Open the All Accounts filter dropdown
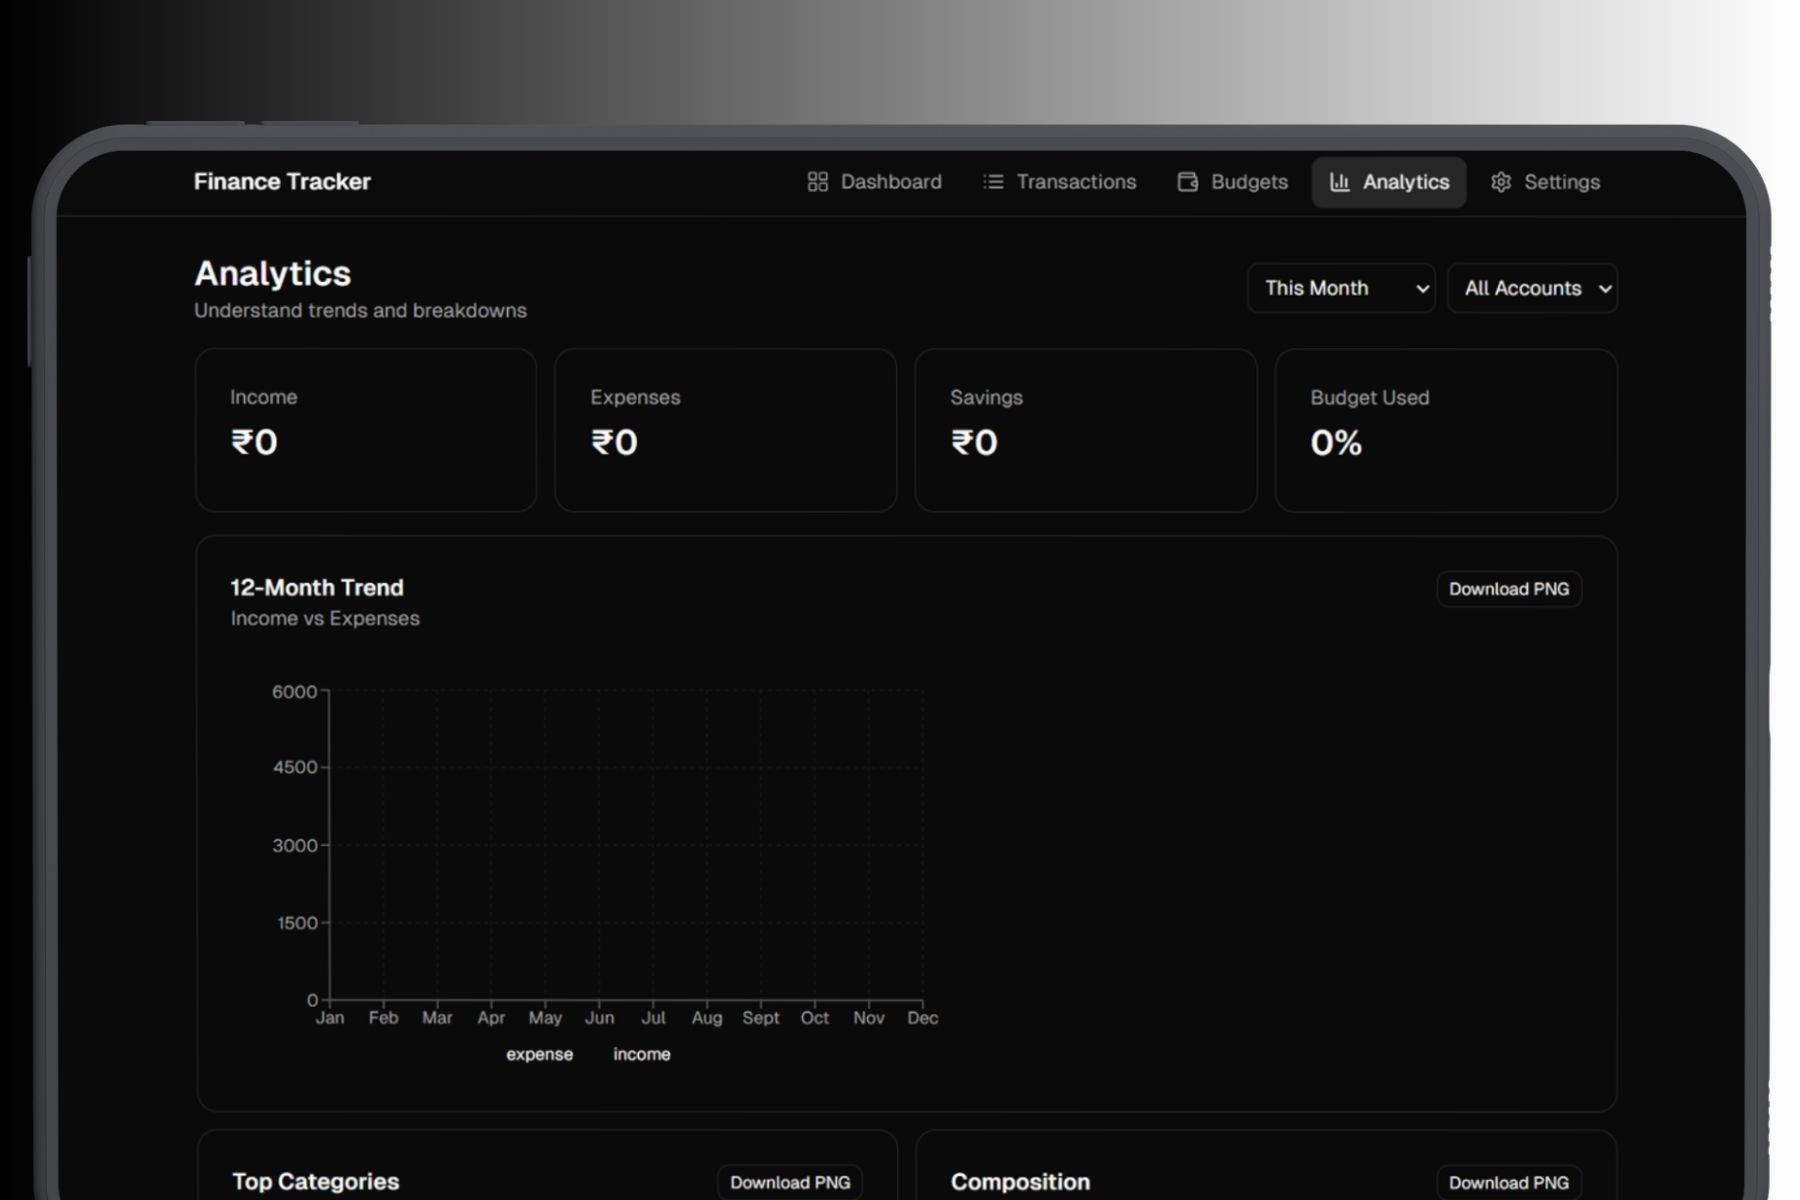Image resolution: width=1800 pixels, height=1200 pixels. pyautogui.click(x=1531, y=288)
